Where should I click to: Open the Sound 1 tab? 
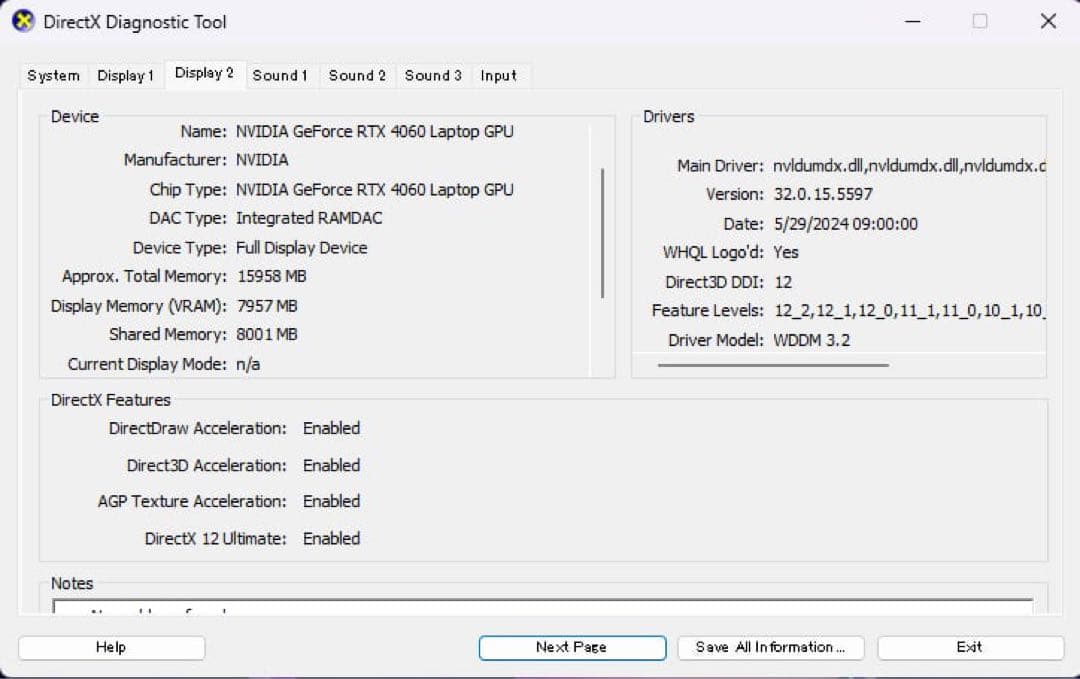(x=281, y=75)
